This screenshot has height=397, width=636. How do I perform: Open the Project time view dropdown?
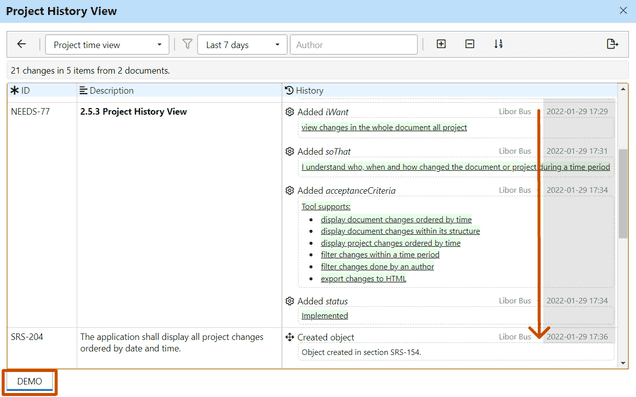point(107,45)
